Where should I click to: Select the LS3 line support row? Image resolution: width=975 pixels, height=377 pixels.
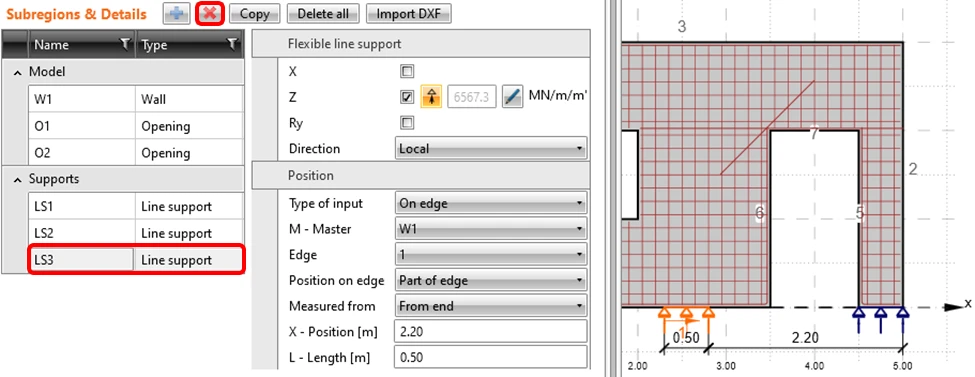(x=135, y=260)
